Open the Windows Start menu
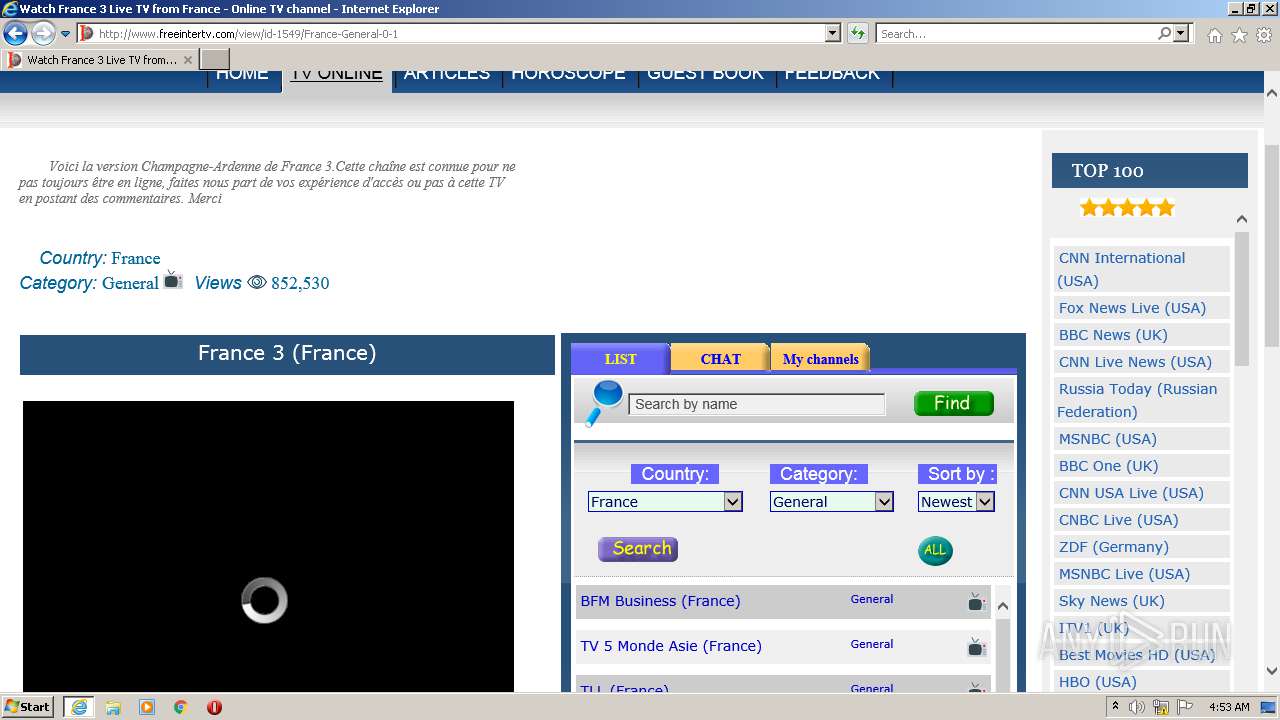This screenshot has width=1280, height=720. pos(28,707)
